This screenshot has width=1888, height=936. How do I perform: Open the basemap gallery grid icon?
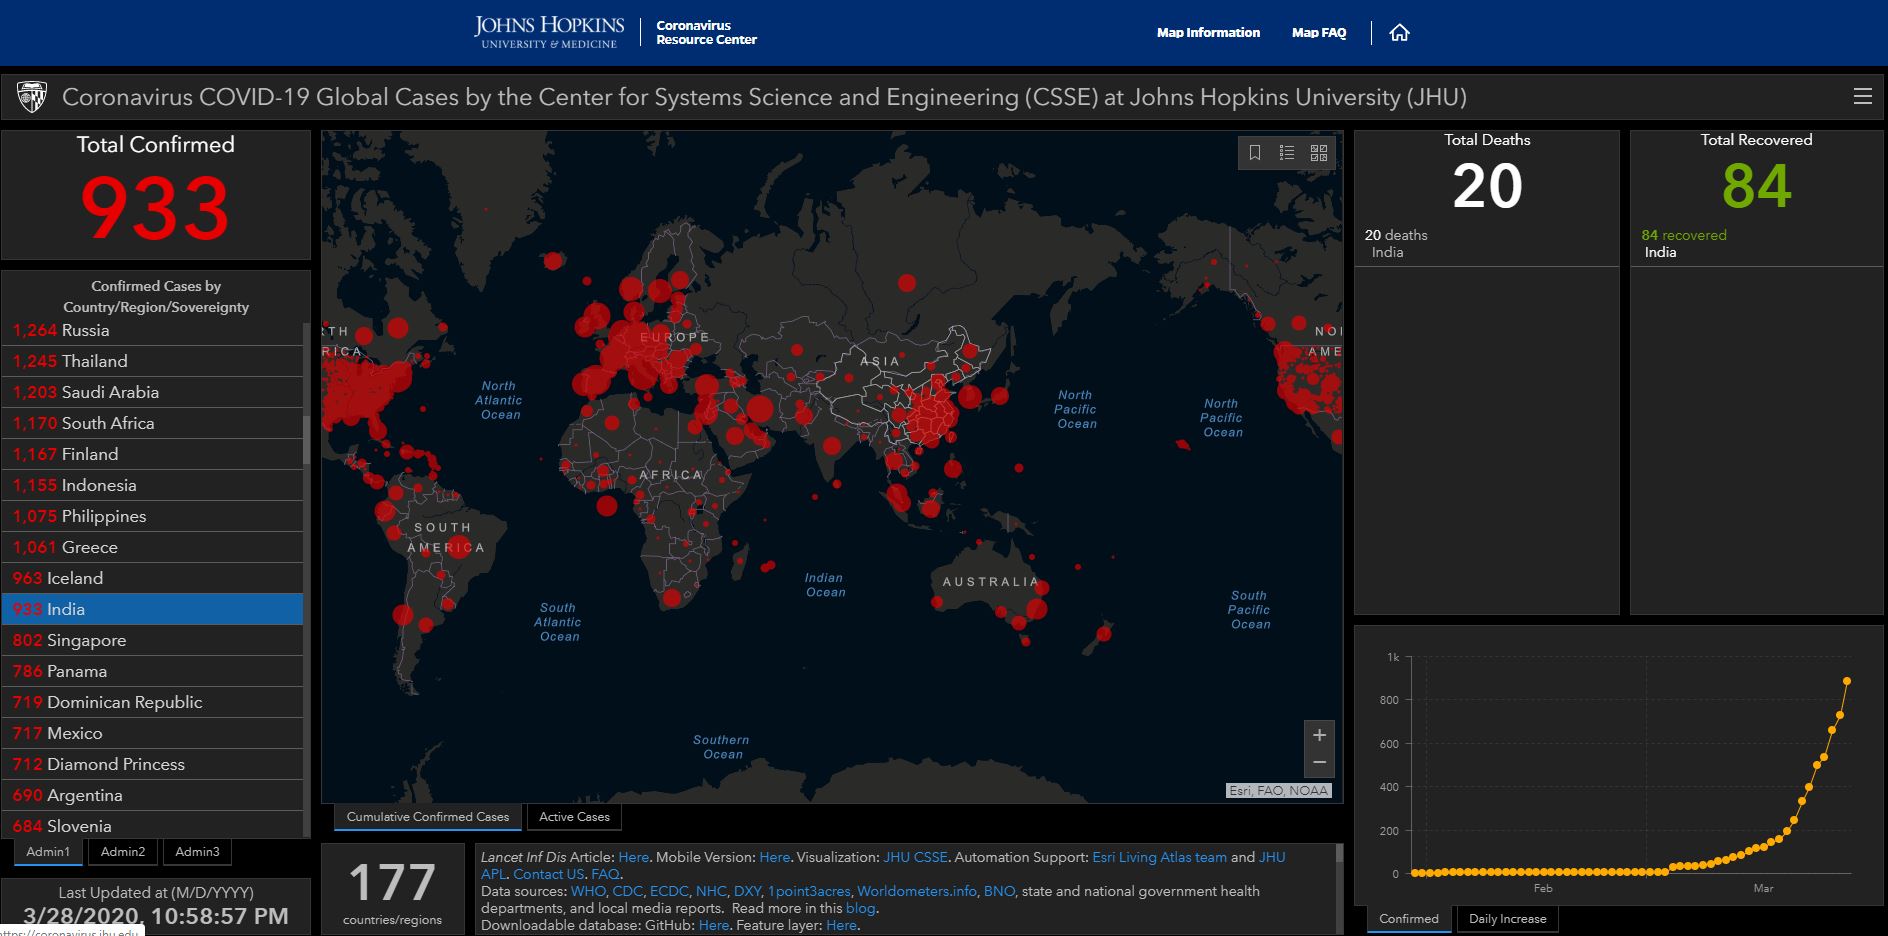tap(1319, 152)
